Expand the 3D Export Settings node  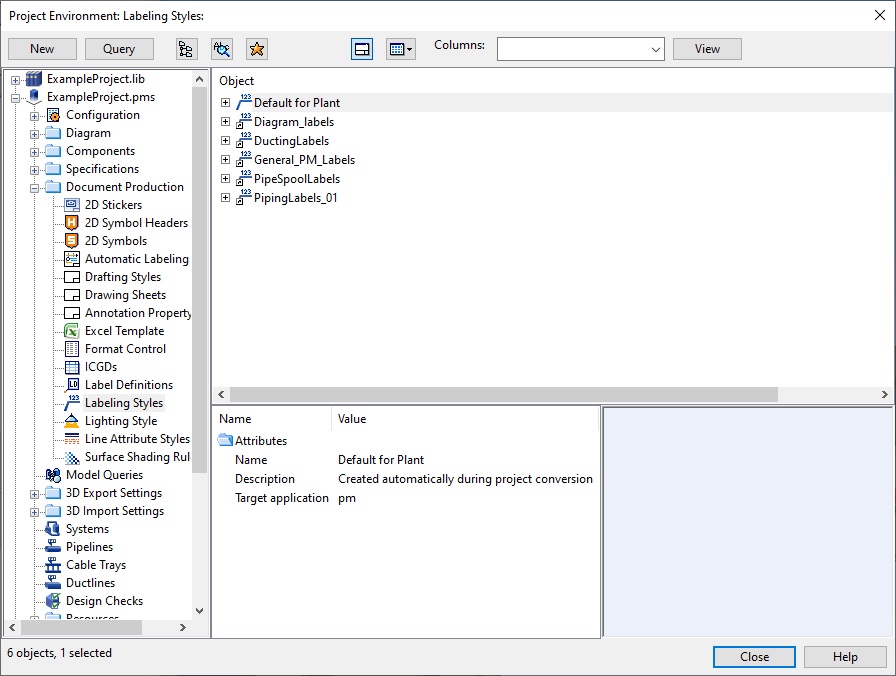[35, 493]
